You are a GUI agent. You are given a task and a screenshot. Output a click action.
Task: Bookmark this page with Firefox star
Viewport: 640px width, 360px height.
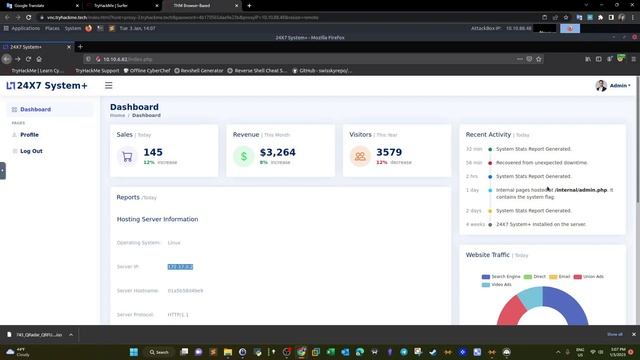[x=539, y=59]
